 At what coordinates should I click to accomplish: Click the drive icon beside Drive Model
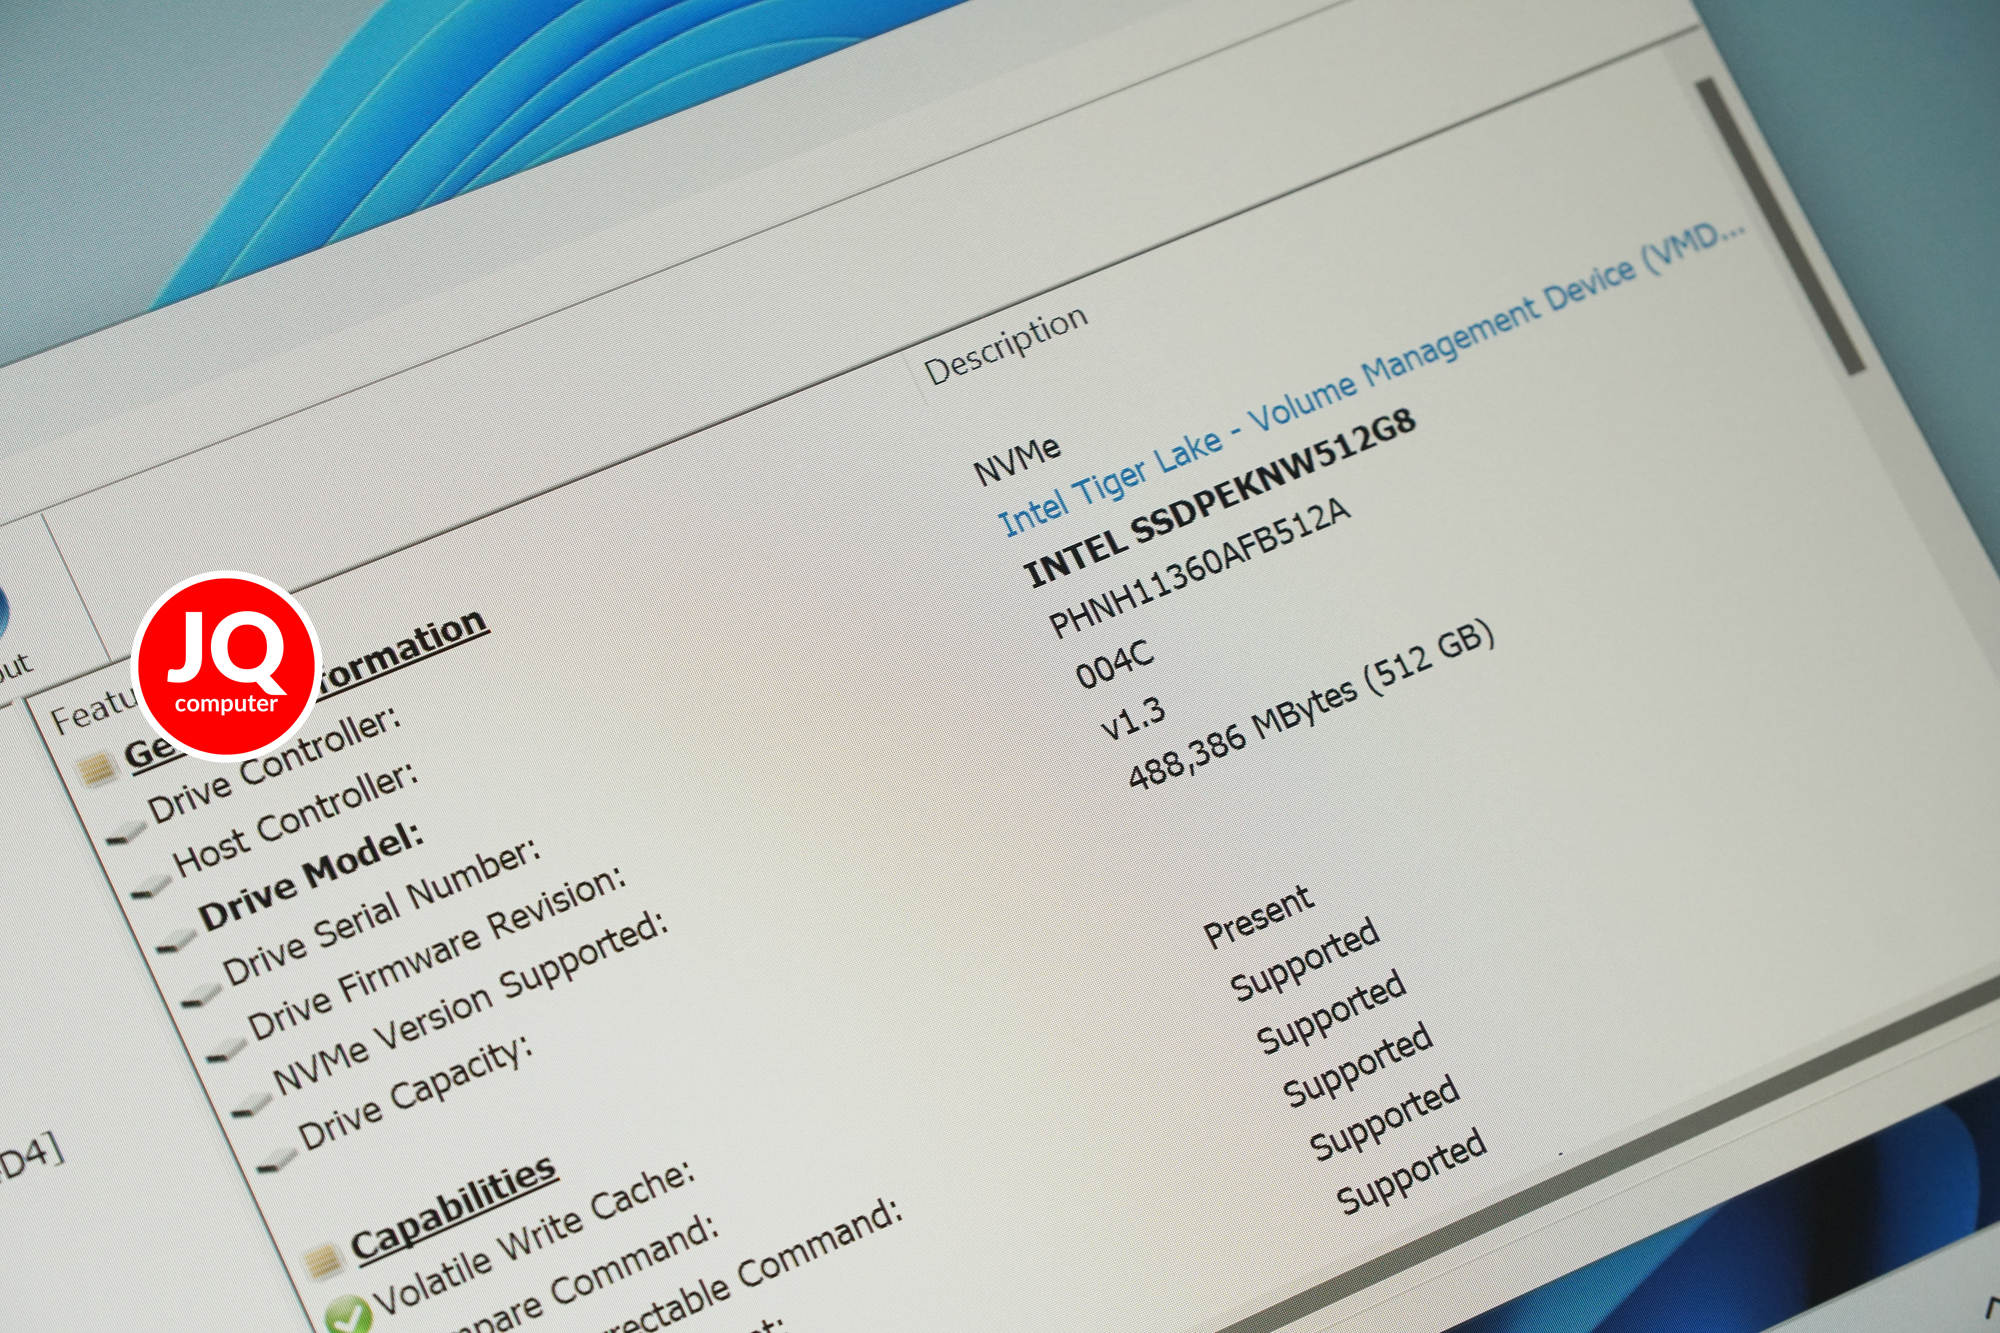(x=176, y=940)
